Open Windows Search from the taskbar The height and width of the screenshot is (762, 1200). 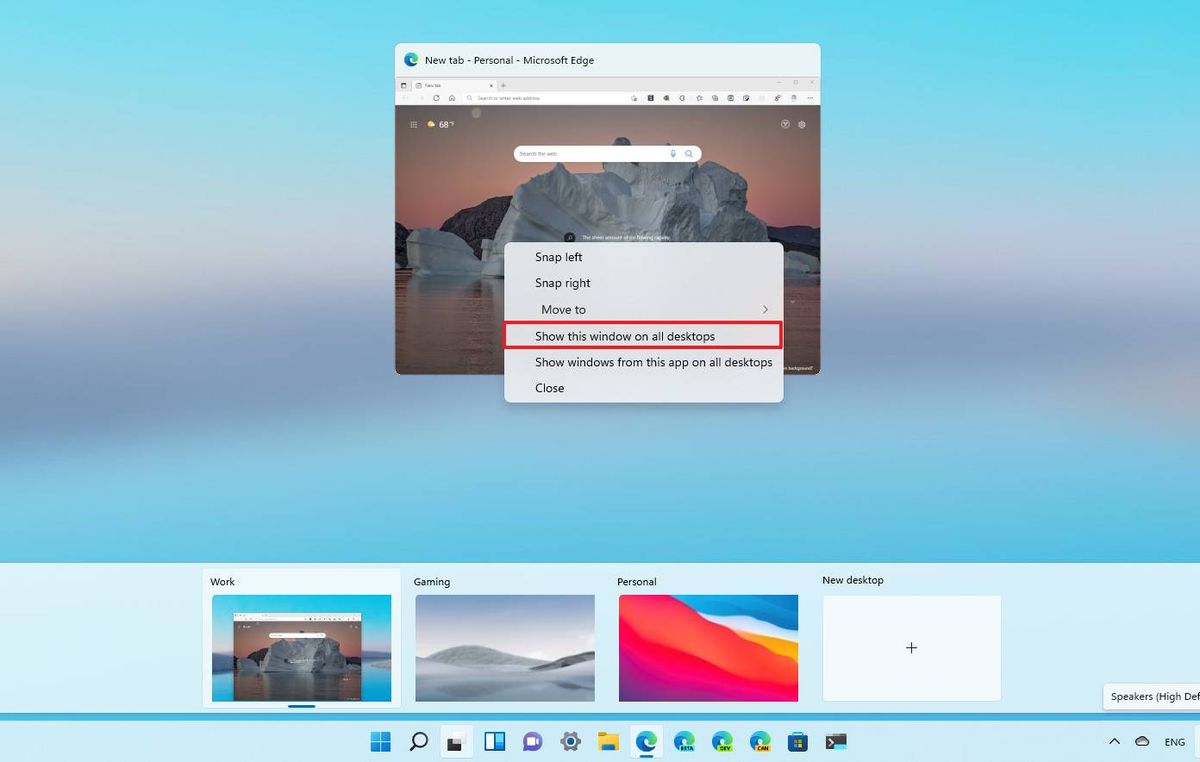coord(418,741)
